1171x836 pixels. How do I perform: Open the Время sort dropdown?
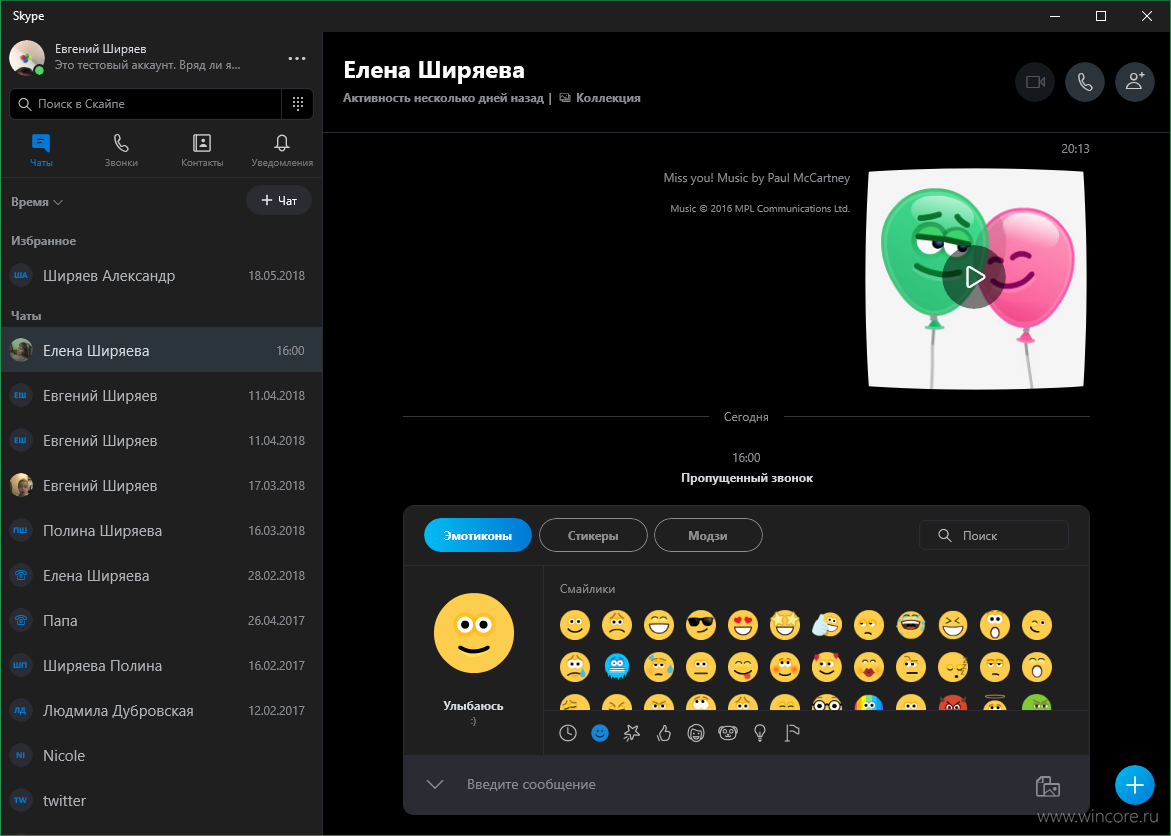(x=37, y=202)
